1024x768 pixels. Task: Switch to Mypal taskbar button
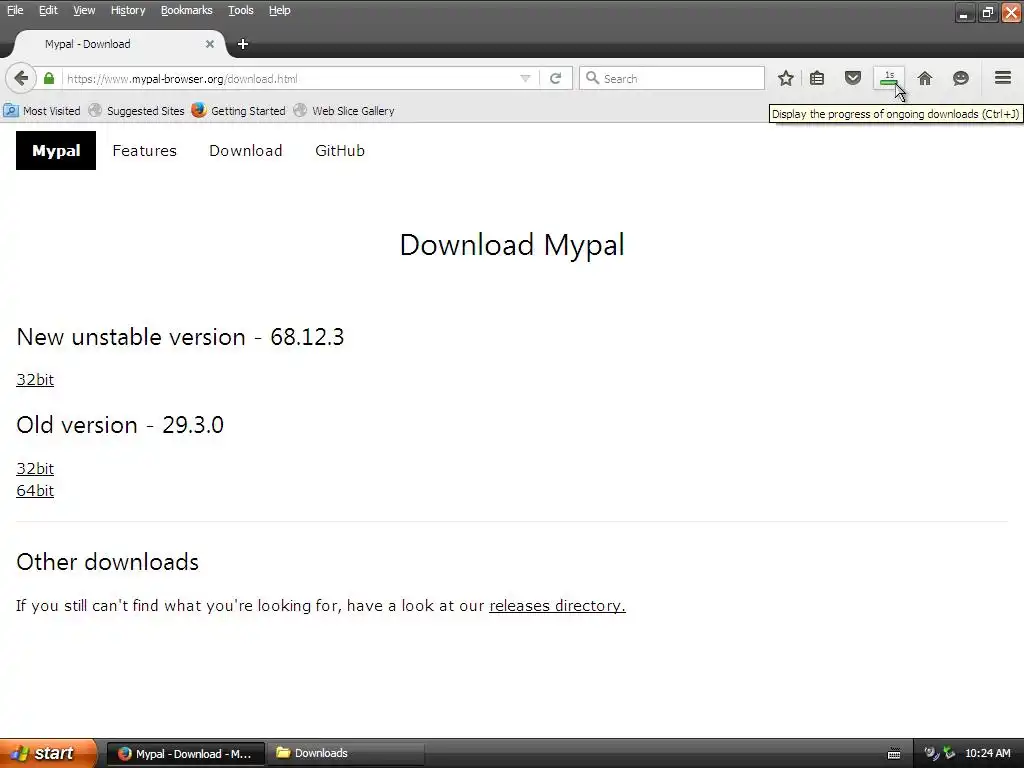(185, 754)
